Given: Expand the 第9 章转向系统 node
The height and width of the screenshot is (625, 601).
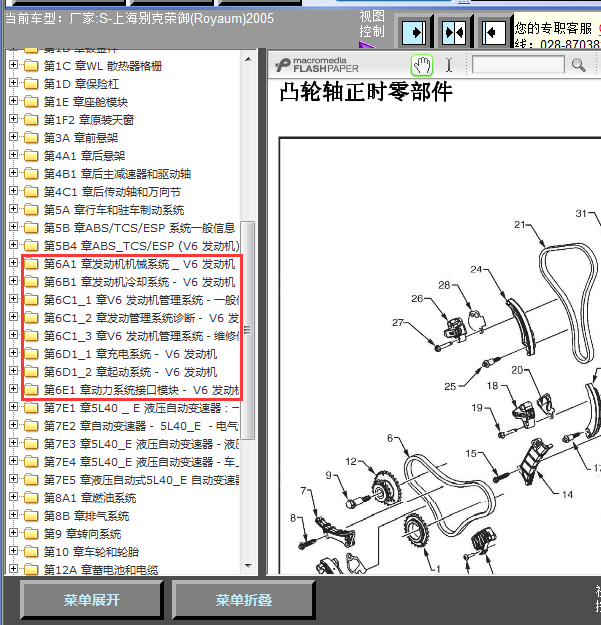Looking at the screenshot, I should point(13,533).
